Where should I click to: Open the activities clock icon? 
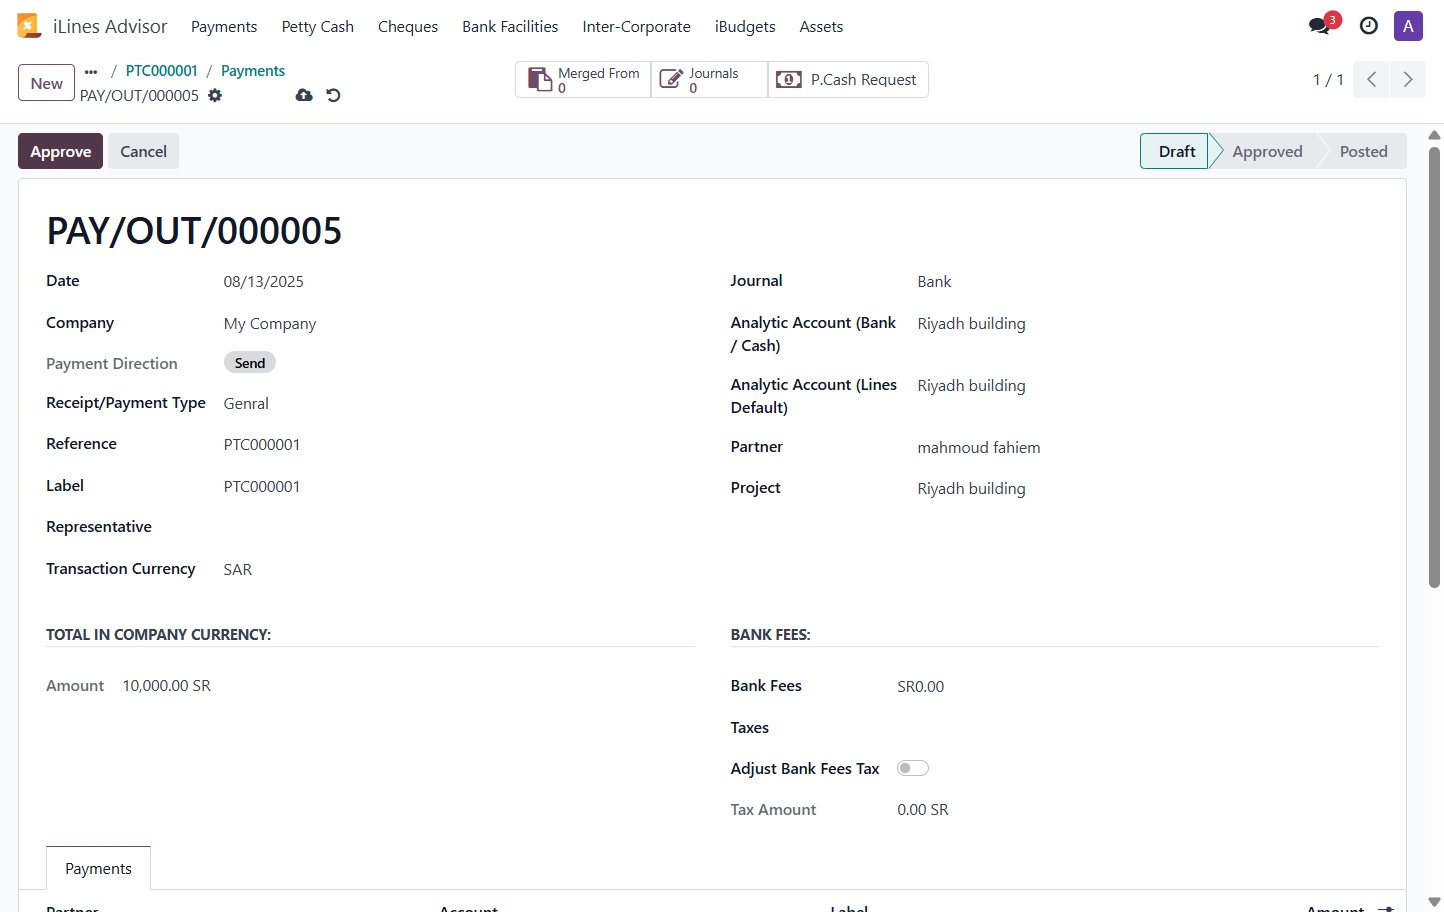tap(1369, 26)
